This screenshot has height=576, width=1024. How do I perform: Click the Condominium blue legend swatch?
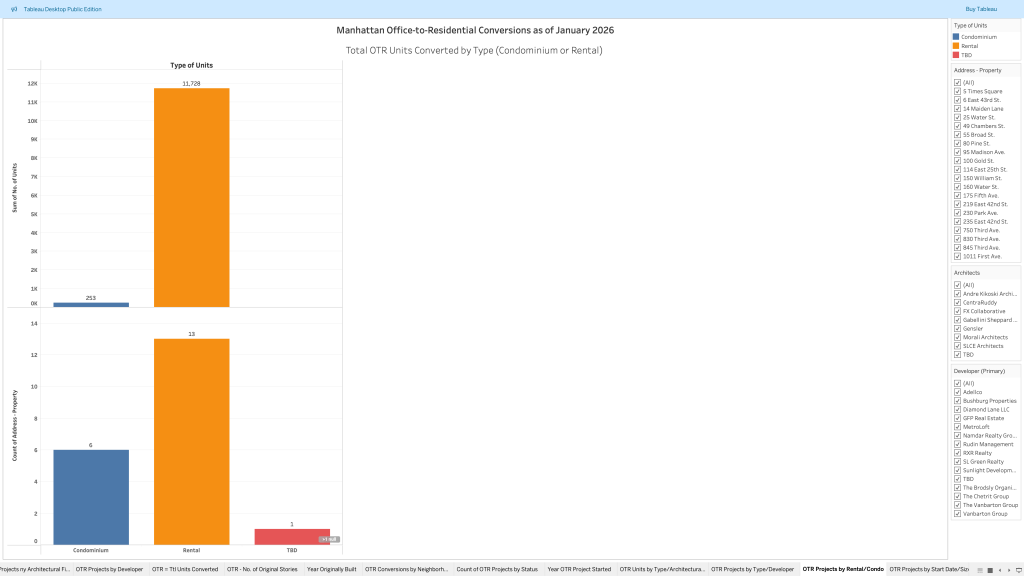pos(956,36)
